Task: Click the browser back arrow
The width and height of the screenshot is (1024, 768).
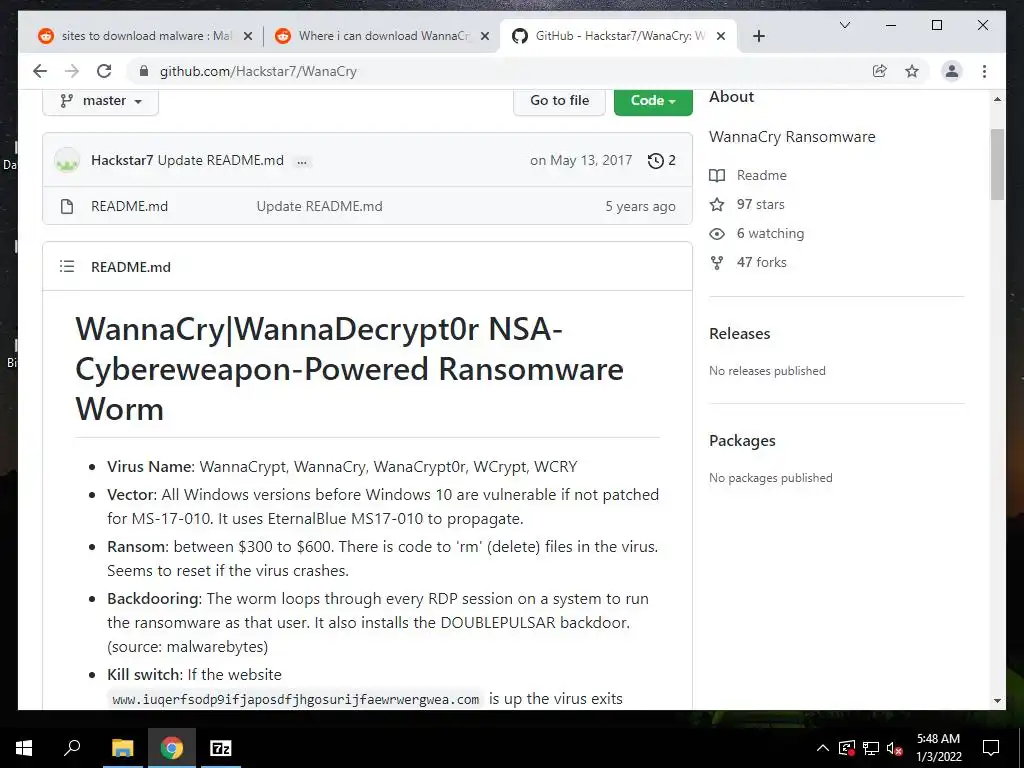Action: [x=40, y=71]
